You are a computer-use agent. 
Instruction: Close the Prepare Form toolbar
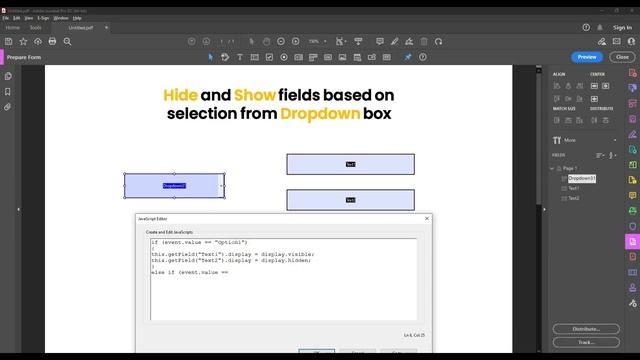(622, 57)
